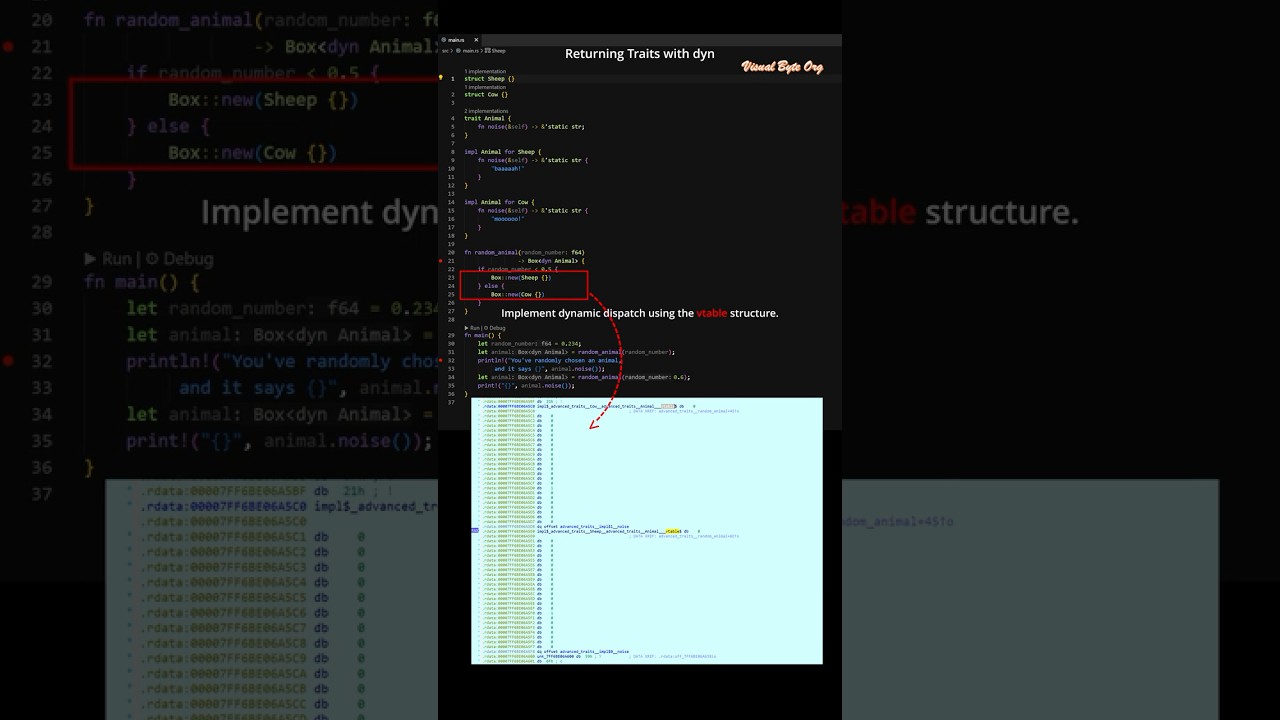Click the "baaaaah!" string literal
Image resolution: width=1280 pixels, height=720 pixels.
point(507,169)
